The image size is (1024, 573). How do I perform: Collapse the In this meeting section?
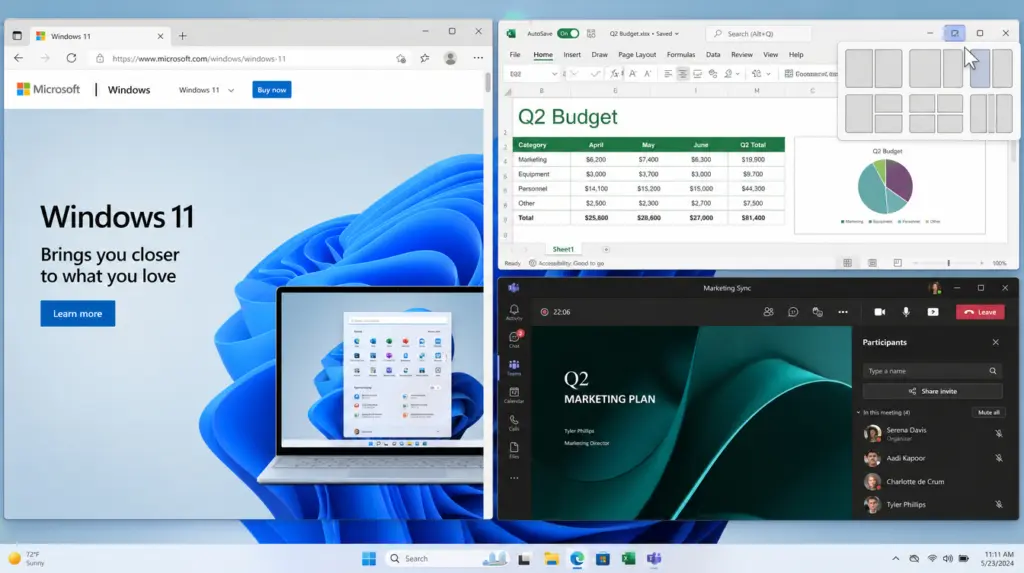click(x=859, y=412)
